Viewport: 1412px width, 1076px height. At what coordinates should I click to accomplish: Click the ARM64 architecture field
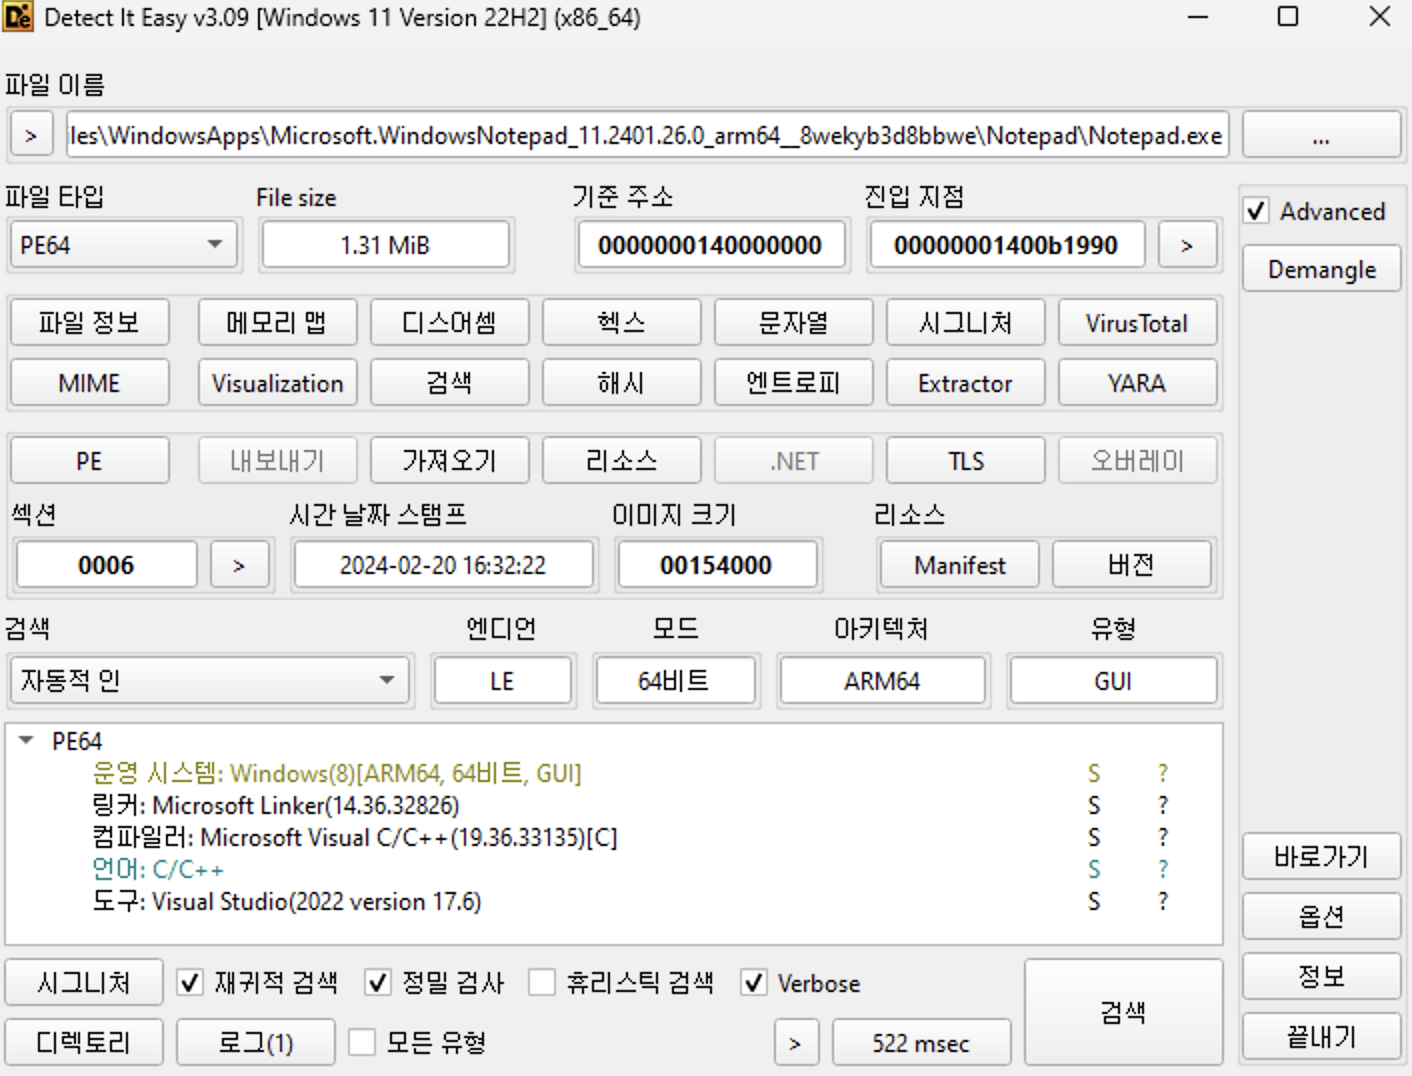point(882,681)
